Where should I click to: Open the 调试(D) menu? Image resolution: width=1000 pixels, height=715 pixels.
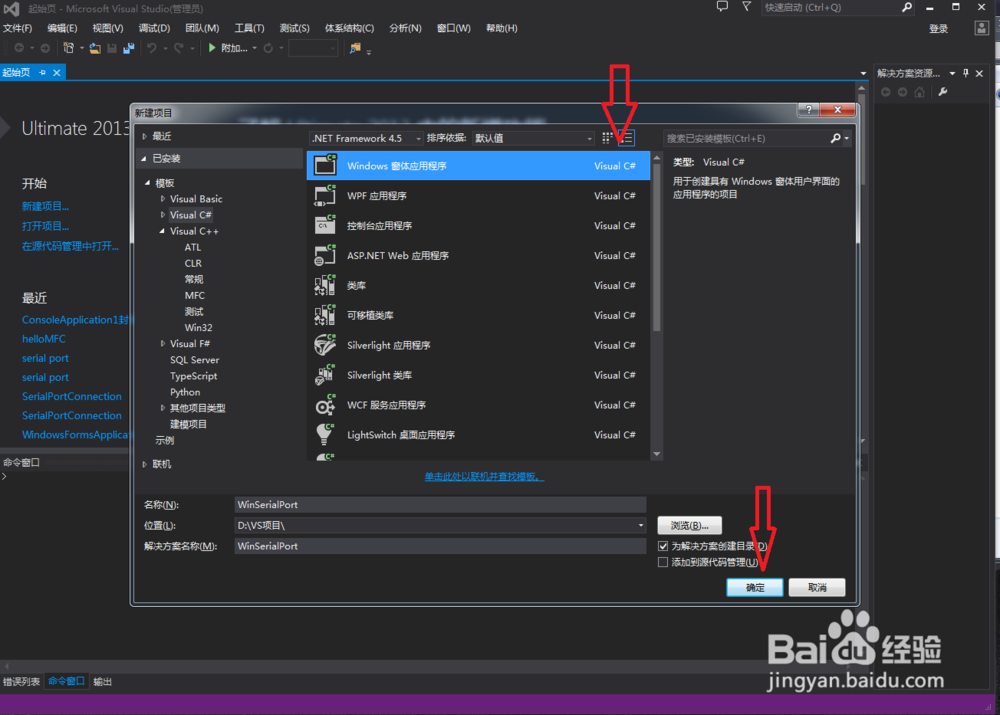click(x=154, y=28)
